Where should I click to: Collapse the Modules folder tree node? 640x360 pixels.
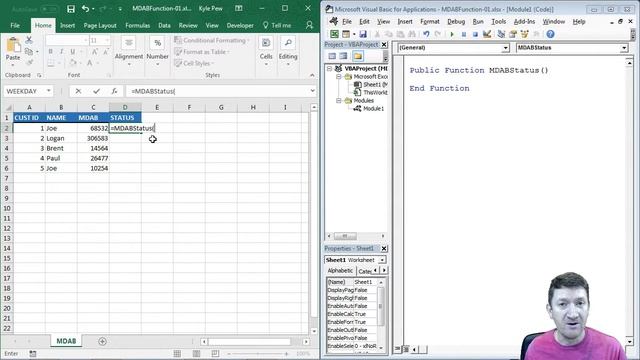click(338, 100)
